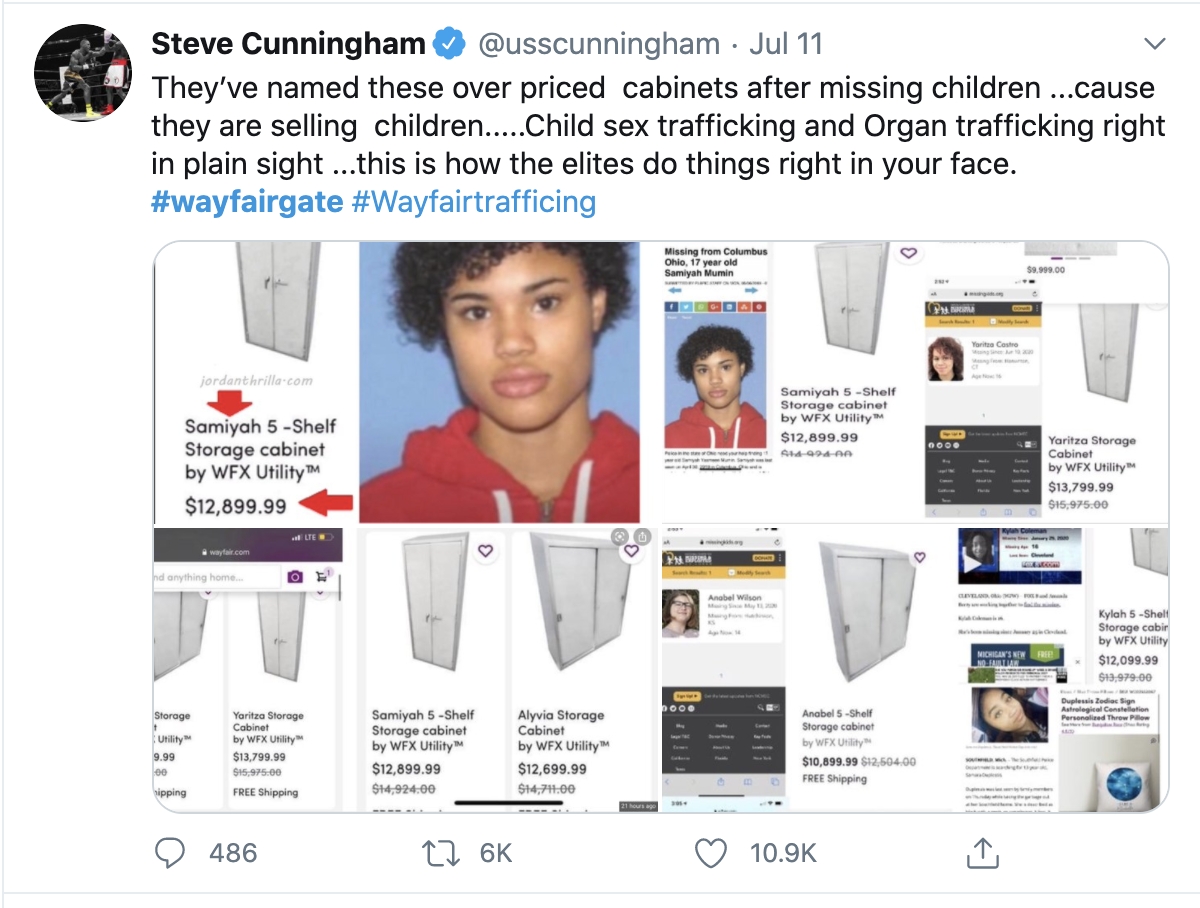The image size is (1200, 908).
Task: Open the #Wayfairtrafficing hashtag
Action: [474, 202]
